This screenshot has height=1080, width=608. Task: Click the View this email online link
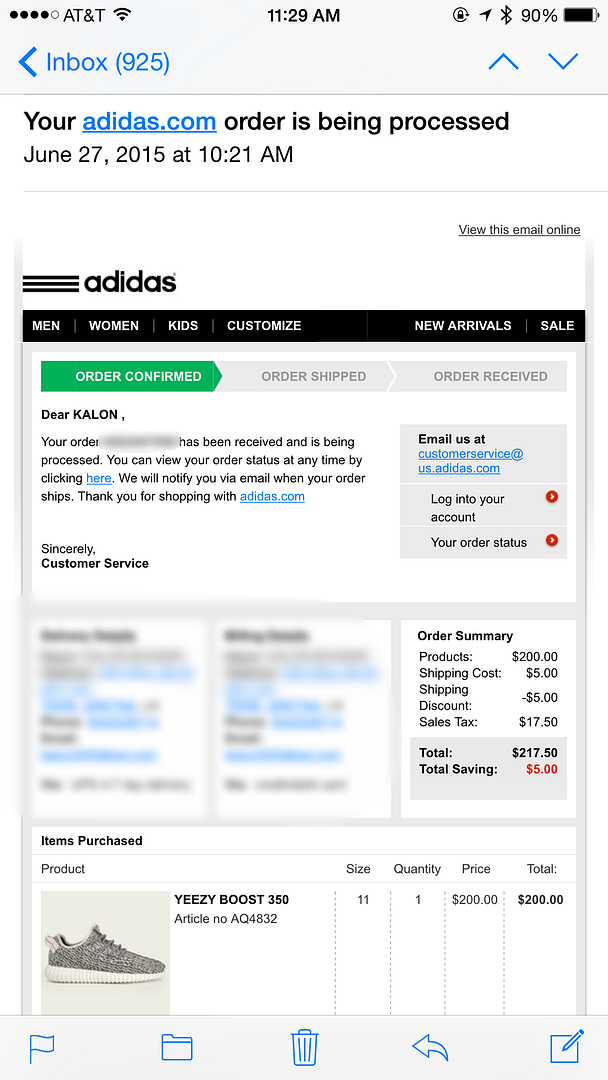tap(519, 230)
